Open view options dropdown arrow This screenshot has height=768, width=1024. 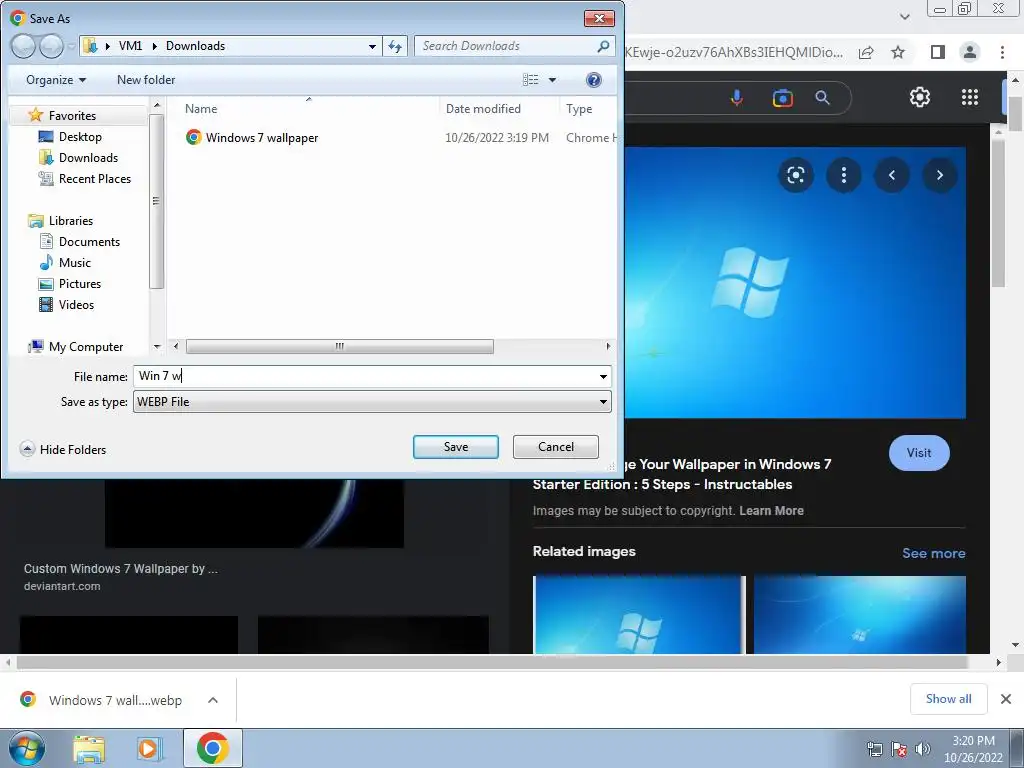(x=552, y=80)
